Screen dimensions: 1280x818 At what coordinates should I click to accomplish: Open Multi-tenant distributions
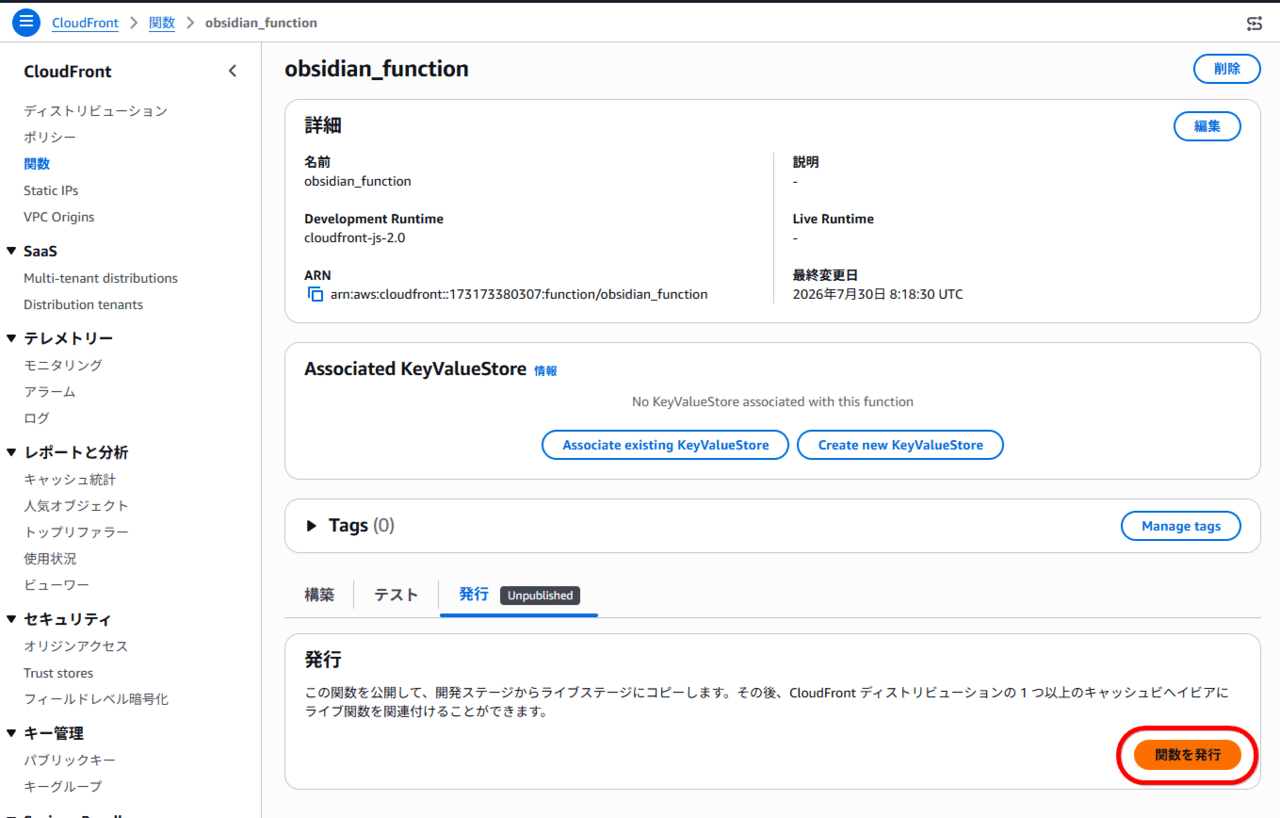[101, 278]
